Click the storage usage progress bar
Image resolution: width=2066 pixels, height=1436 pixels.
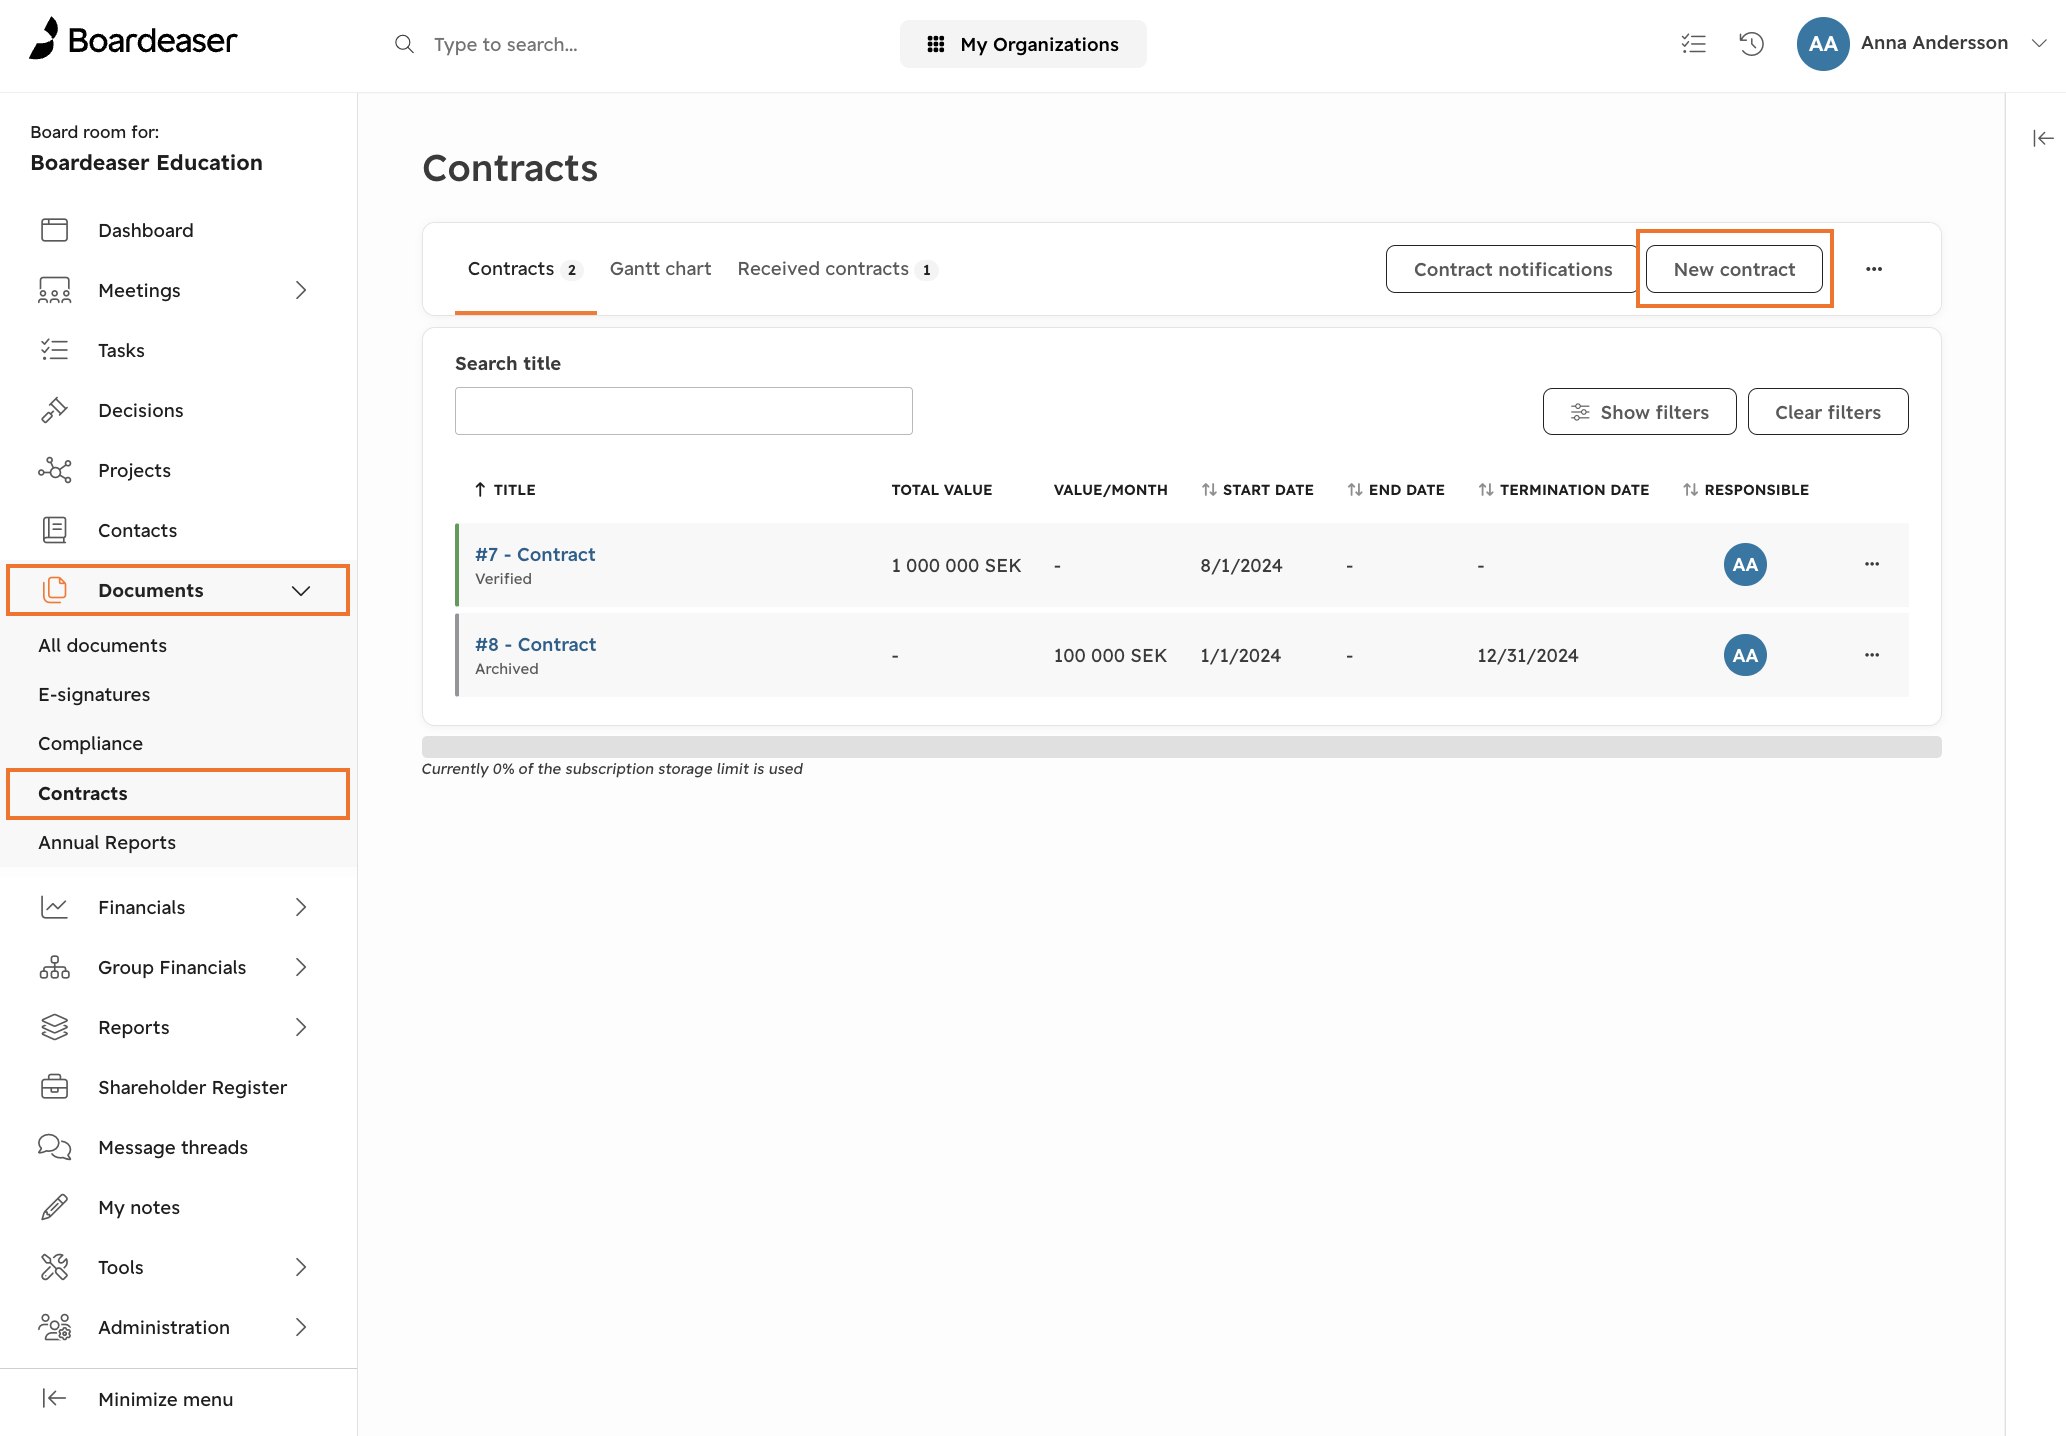click(1181, 747)
